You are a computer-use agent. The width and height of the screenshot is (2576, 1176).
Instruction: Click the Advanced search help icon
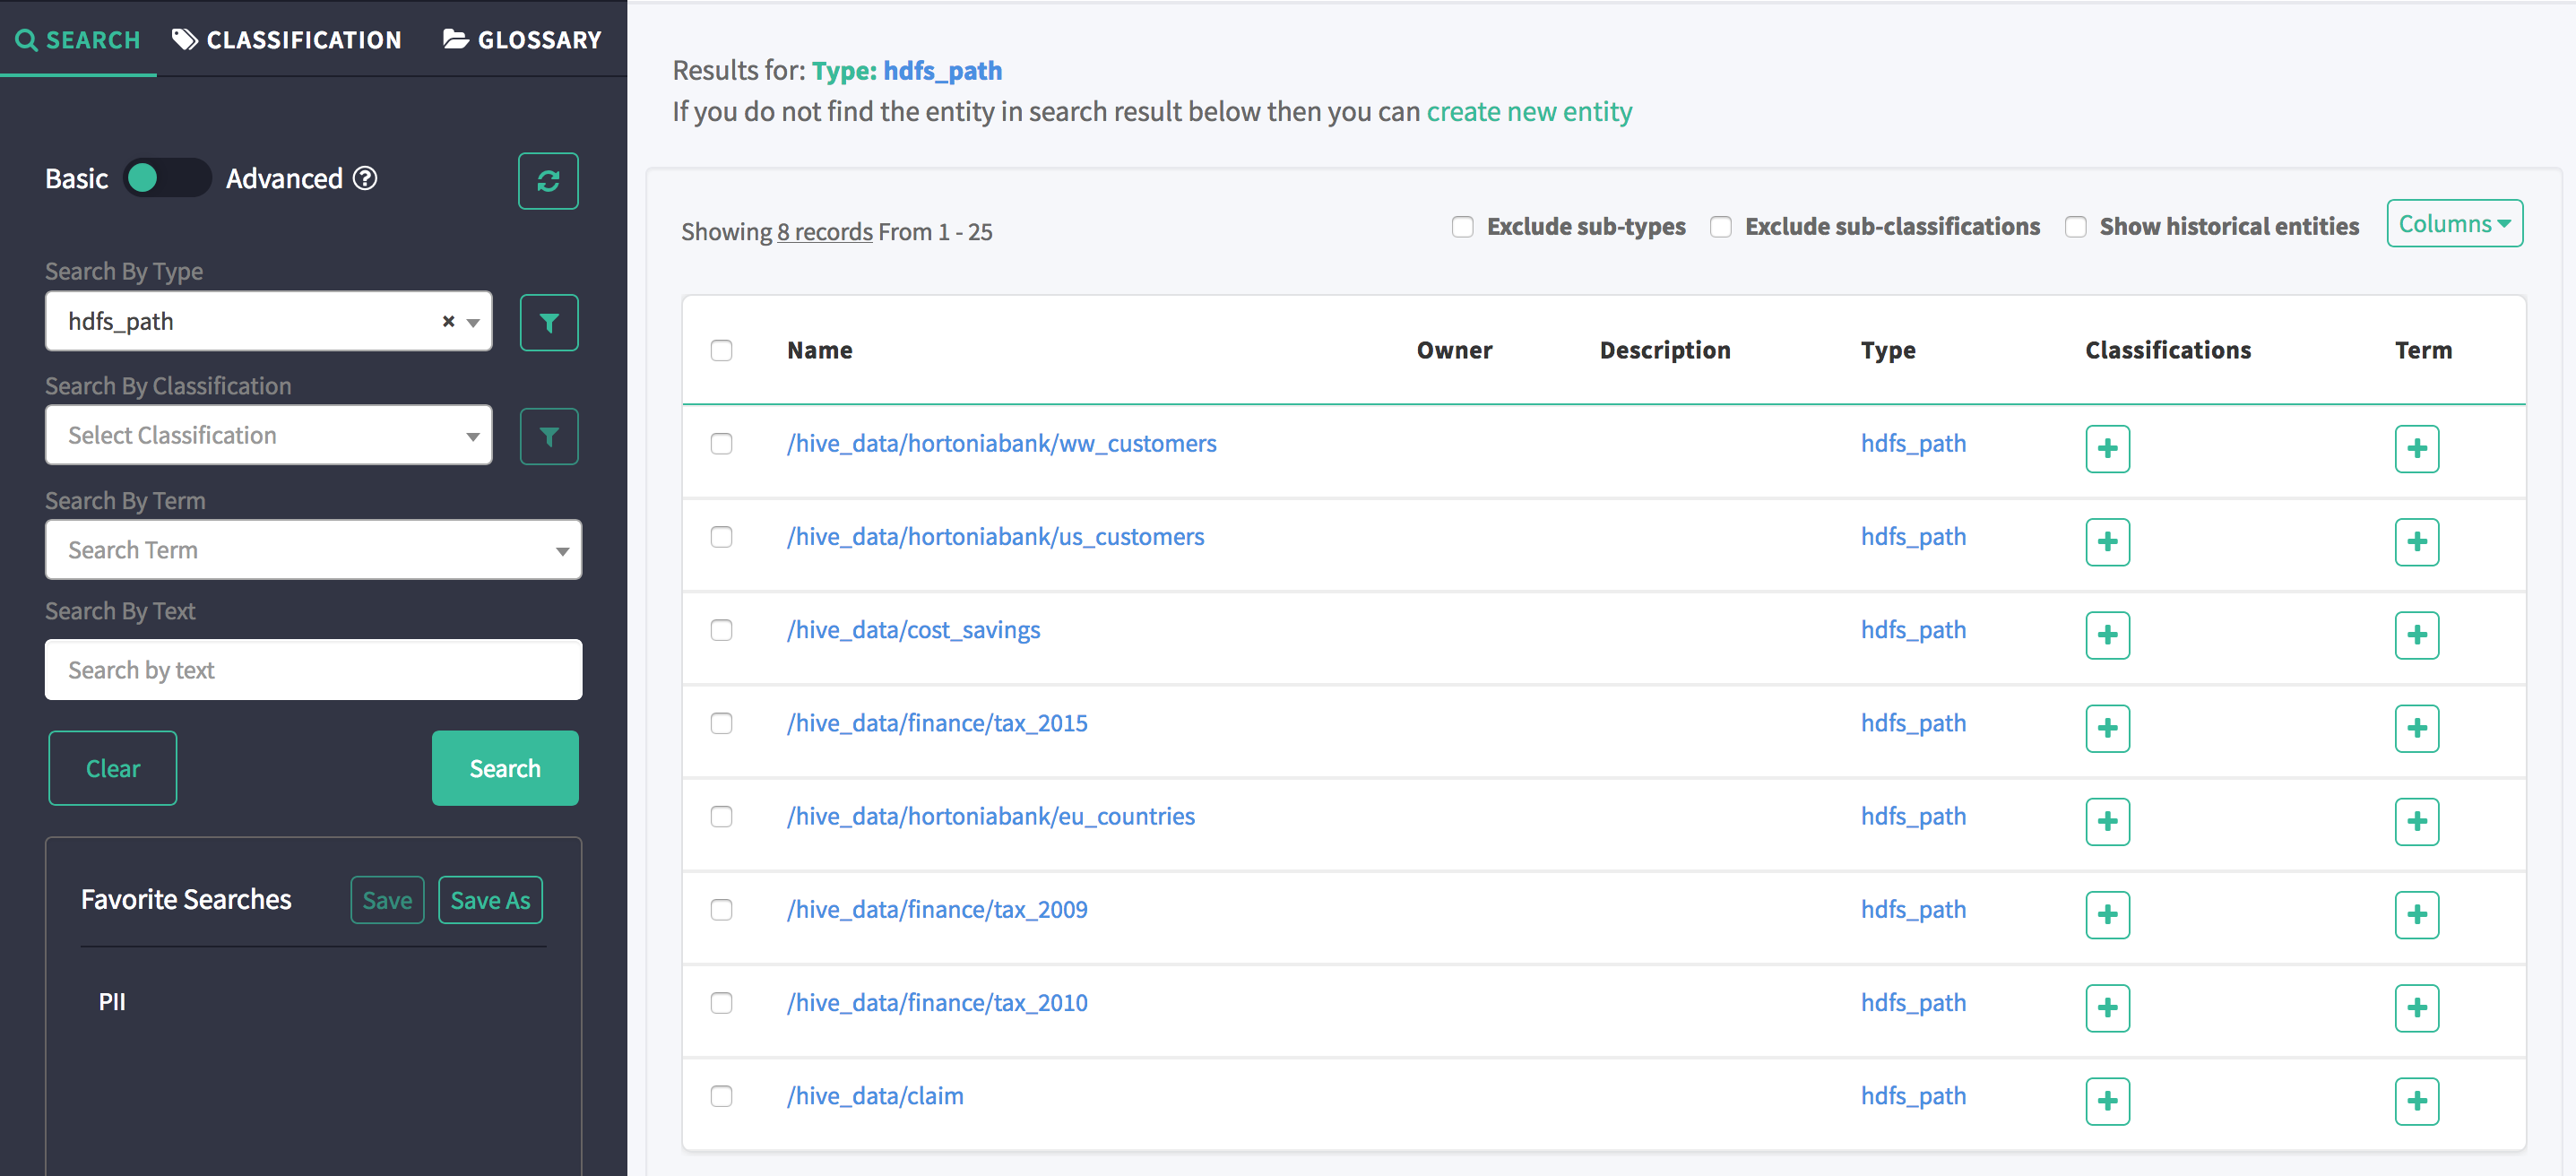(x=366, y=178)
